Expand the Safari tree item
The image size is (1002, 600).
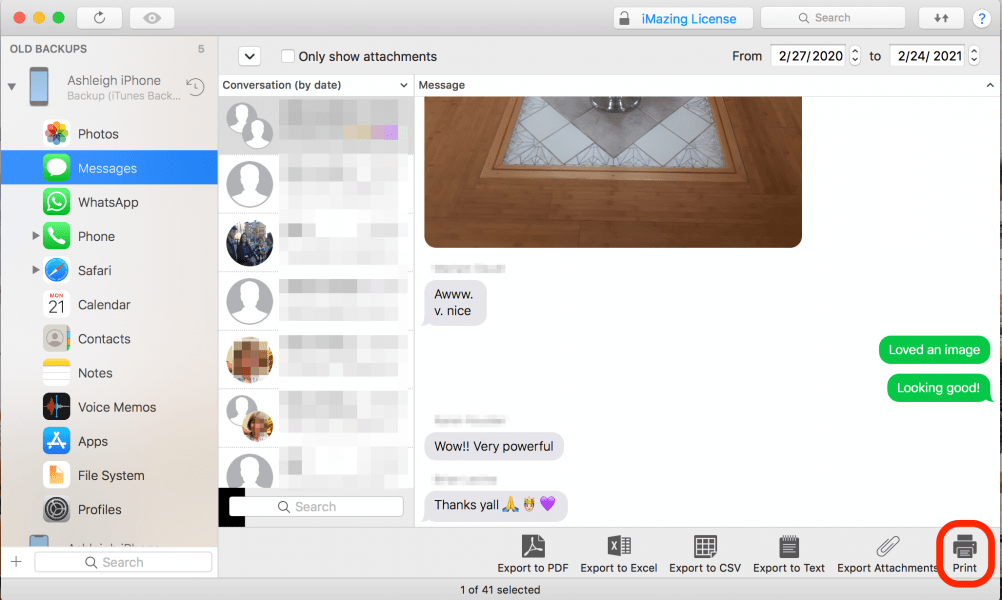(x=36, y=270)
